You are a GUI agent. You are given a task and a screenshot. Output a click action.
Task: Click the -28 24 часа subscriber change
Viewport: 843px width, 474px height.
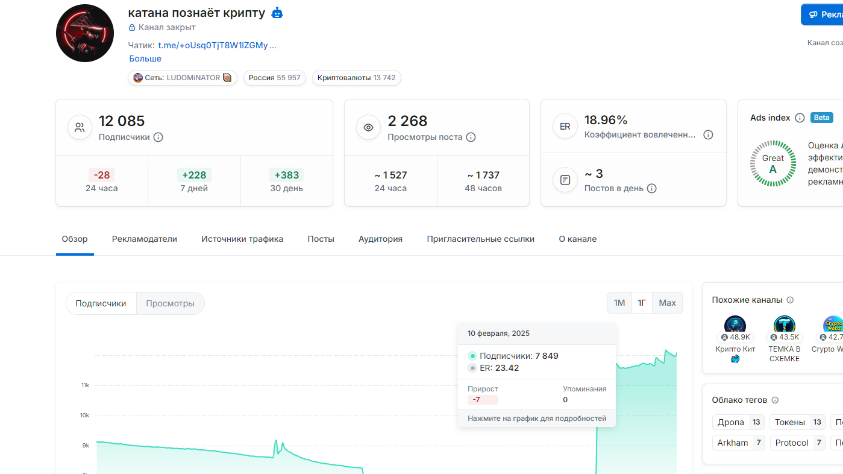pyautogui.click(x=102, y=181)
